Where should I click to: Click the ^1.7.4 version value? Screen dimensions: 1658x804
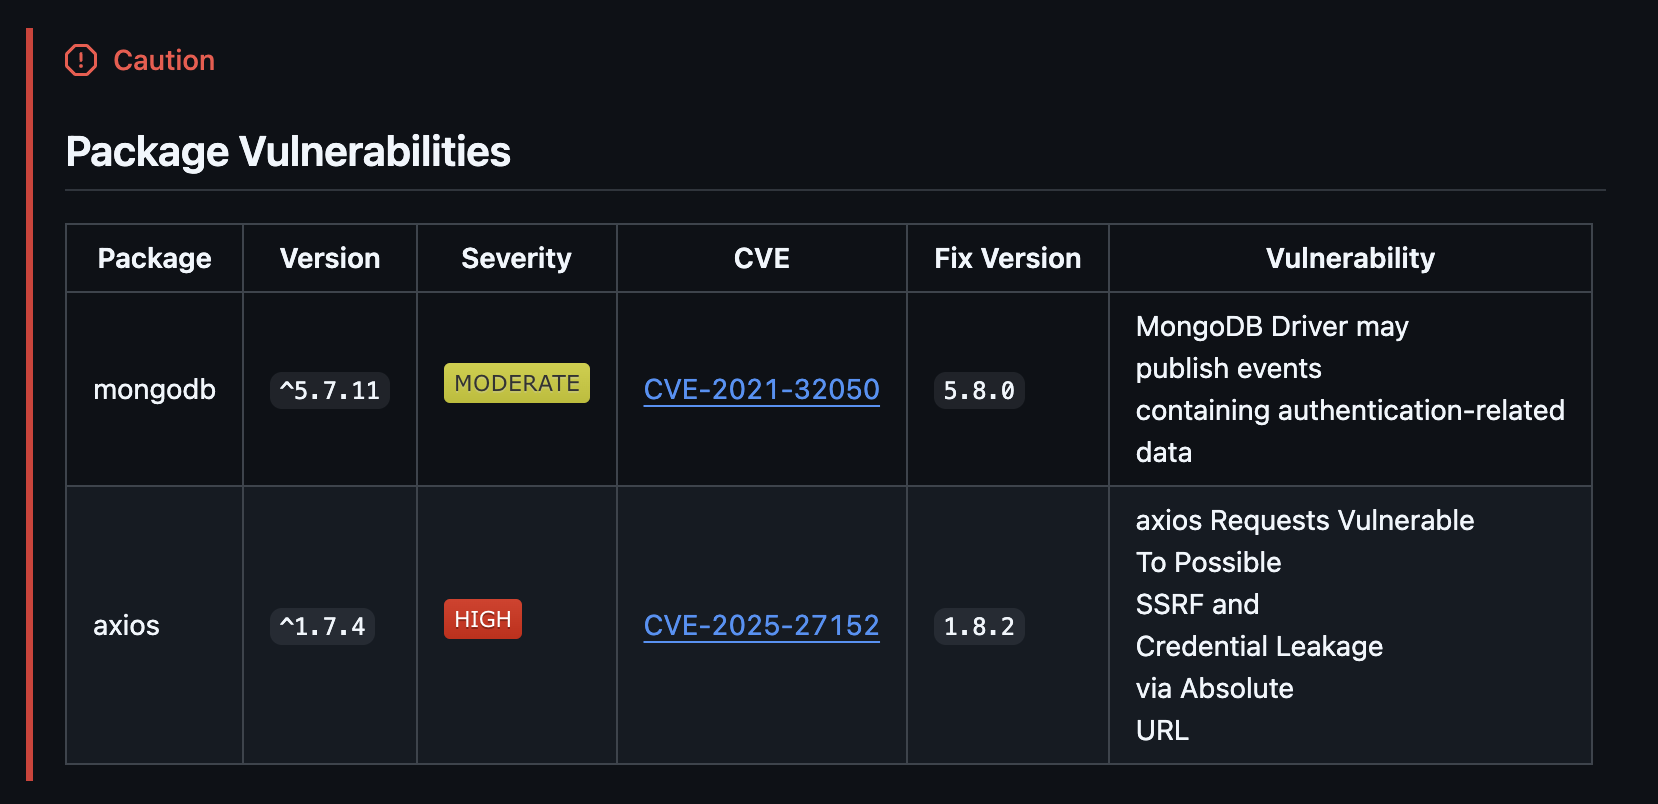(x=322, y=626)
